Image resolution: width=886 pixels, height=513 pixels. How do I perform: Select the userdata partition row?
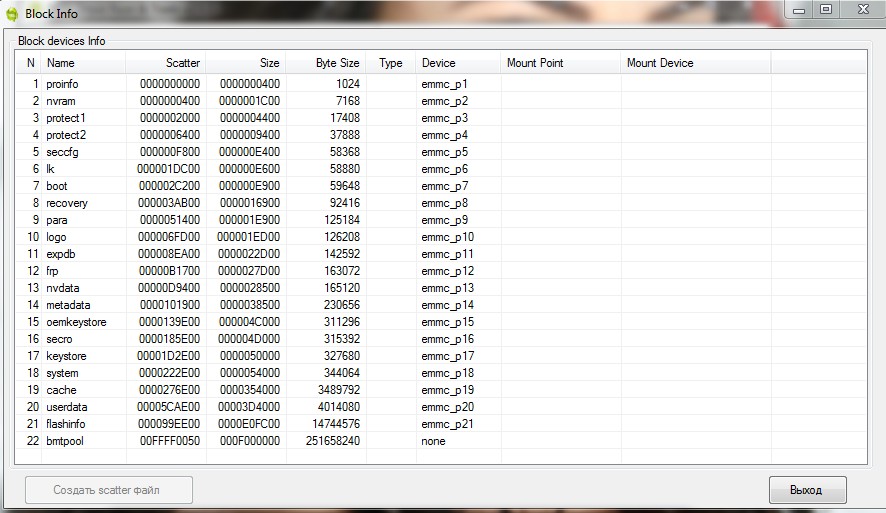67,407
